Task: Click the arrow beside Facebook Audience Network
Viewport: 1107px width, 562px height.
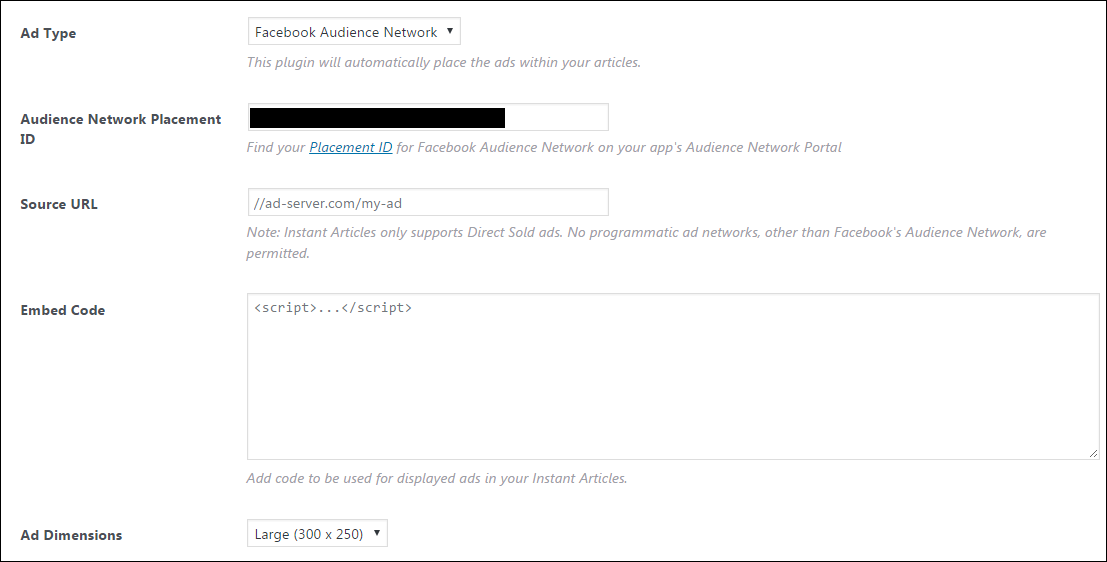Action: pos(449,31)
